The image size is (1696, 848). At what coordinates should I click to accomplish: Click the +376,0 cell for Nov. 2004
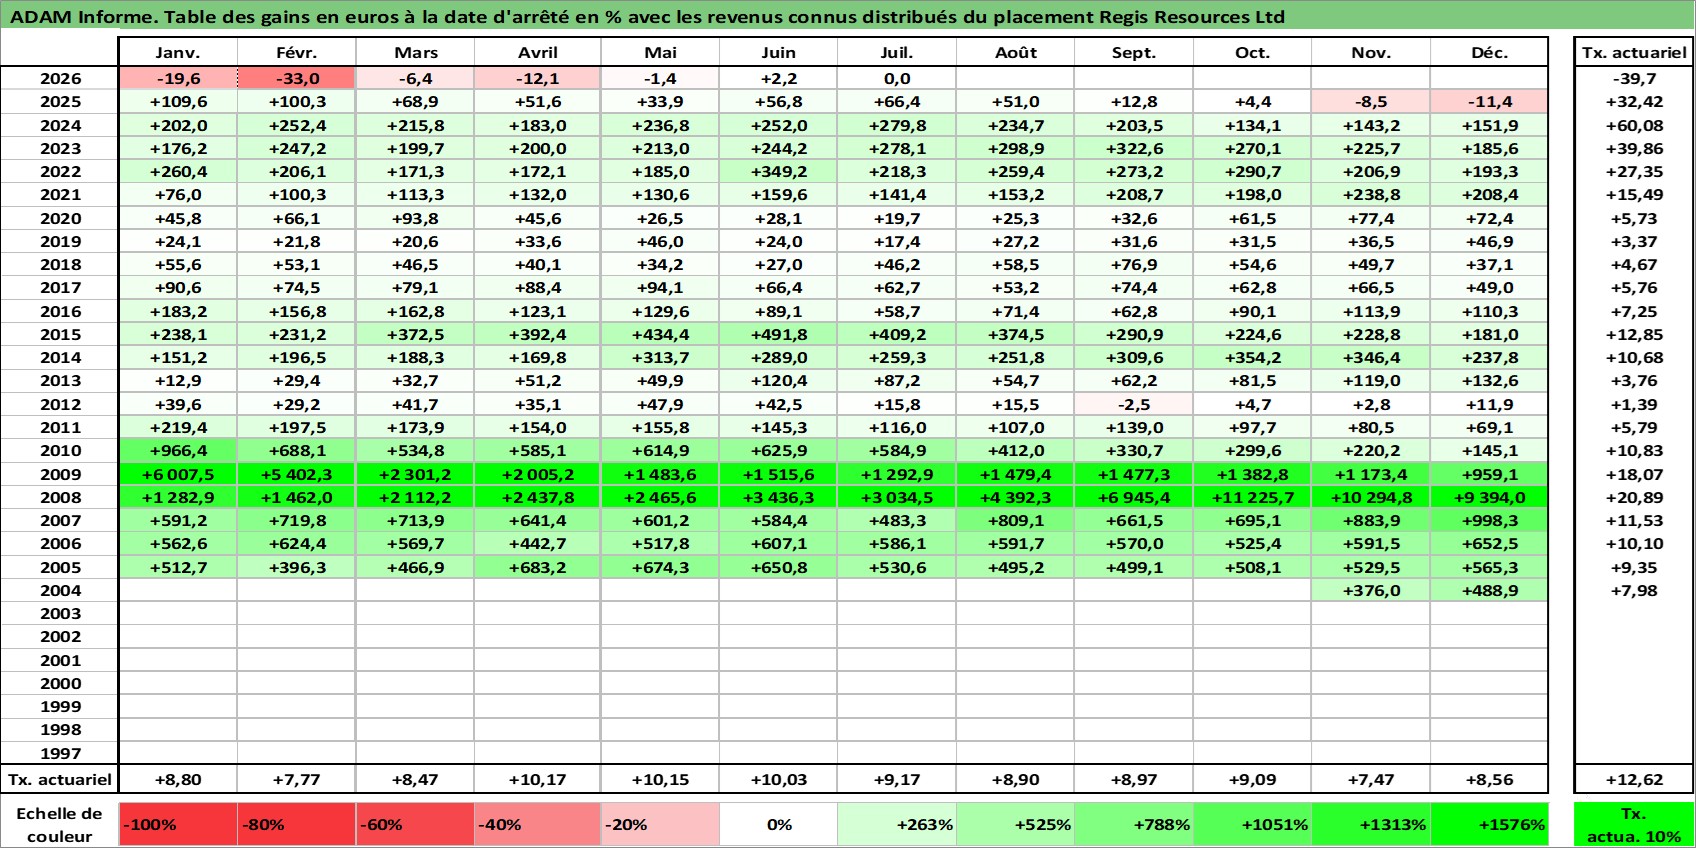[1371, 590]
